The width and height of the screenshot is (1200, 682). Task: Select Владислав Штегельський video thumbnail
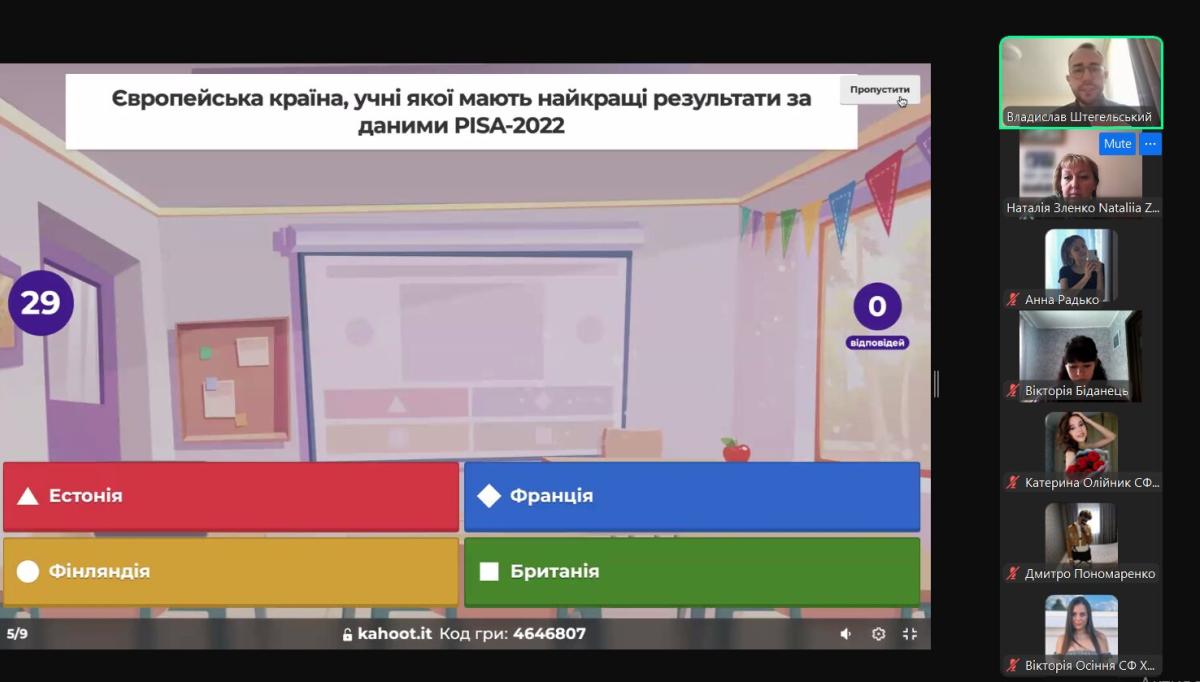(1081, 82)
